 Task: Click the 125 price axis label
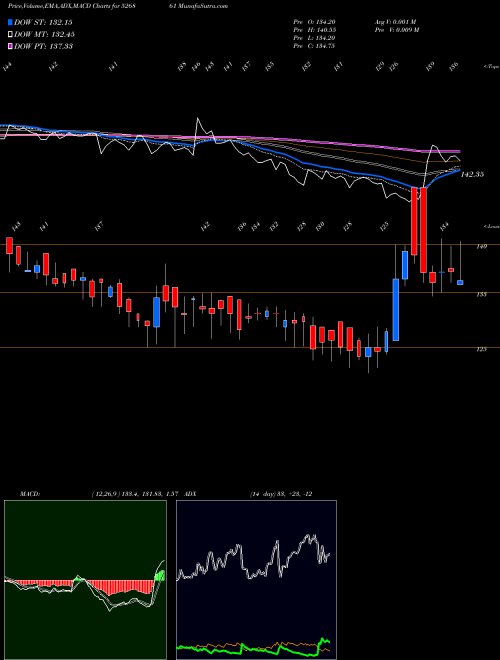pyautogui.click(x=481, y=349)
